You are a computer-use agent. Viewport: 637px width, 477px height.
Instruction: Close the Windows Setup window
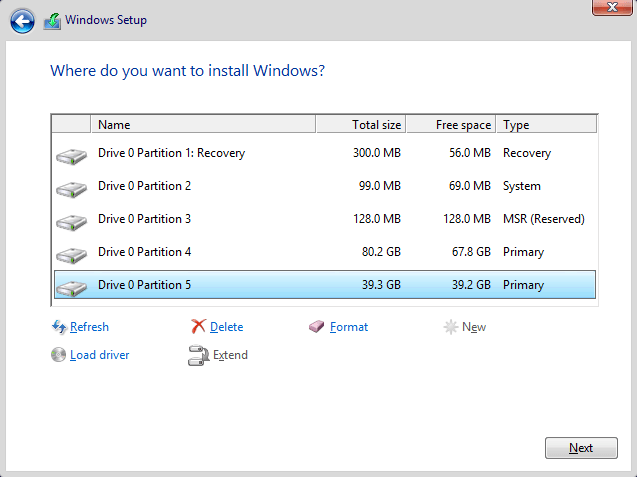click(612, 7)
